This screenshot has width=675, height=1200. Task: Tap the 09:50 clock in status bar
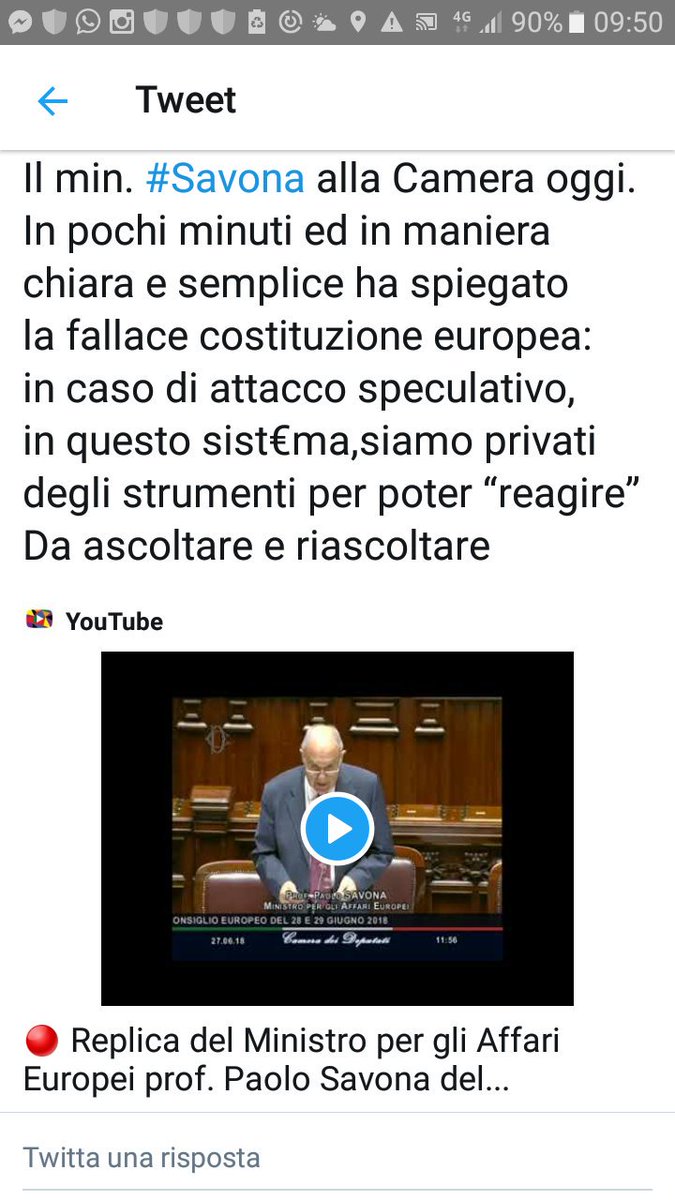pos(628,22)
